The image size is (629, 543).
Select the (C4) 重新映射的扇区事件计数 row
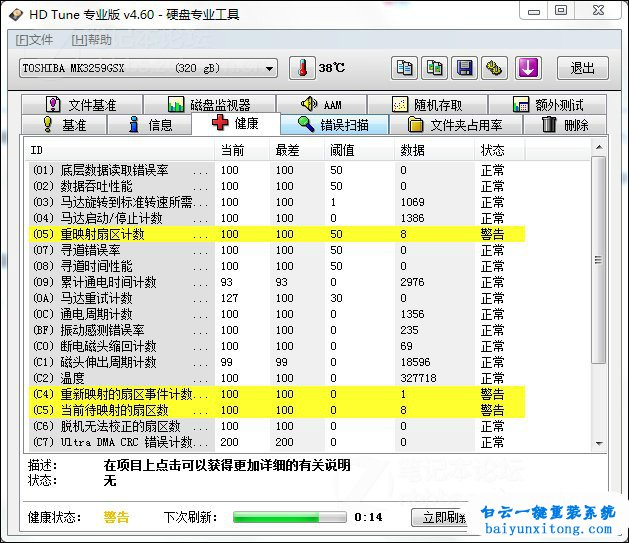tap(276, 394)
